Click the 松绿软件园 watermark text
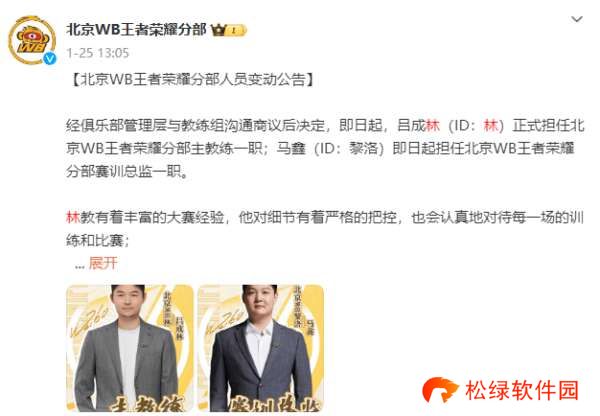The width and height of the screenshot is (600, 416). [522, 390]
